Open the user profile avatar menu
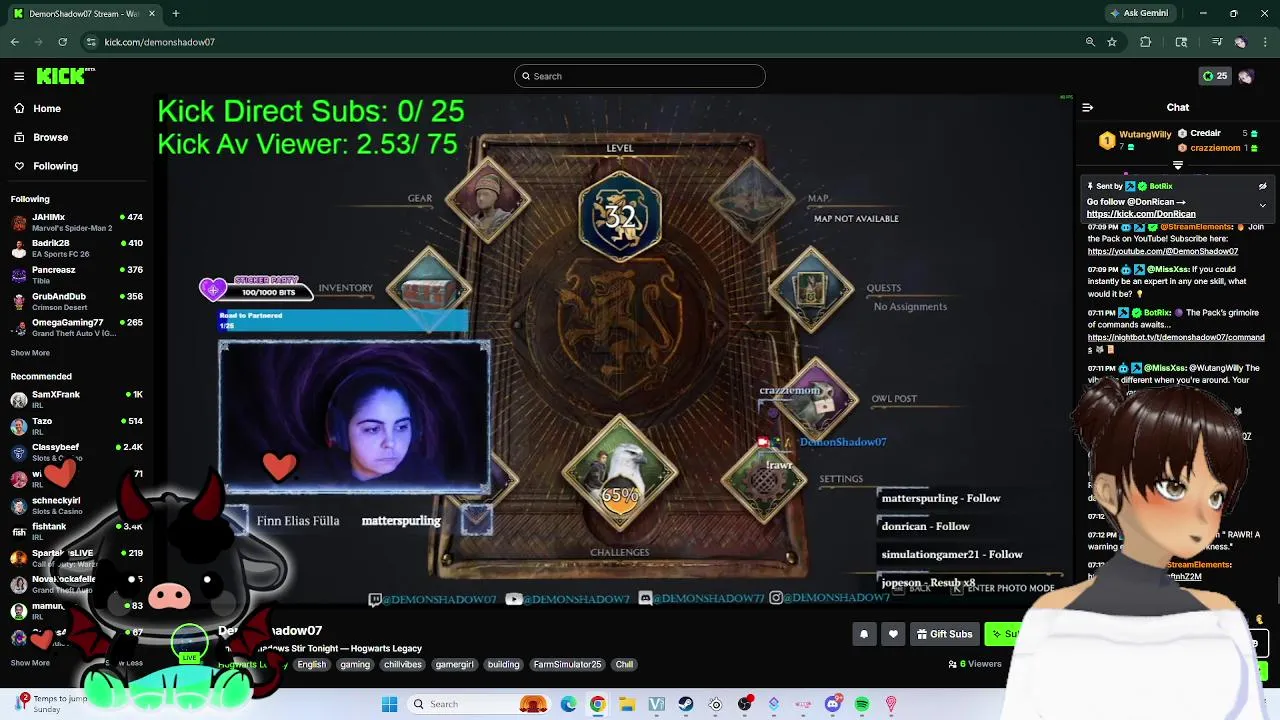 1246,76
